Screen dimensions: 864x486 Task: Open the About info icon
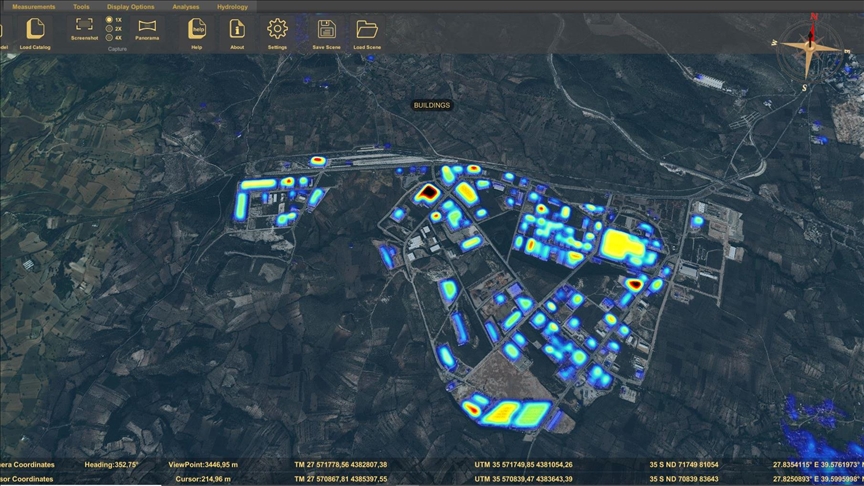click(237, 28)
